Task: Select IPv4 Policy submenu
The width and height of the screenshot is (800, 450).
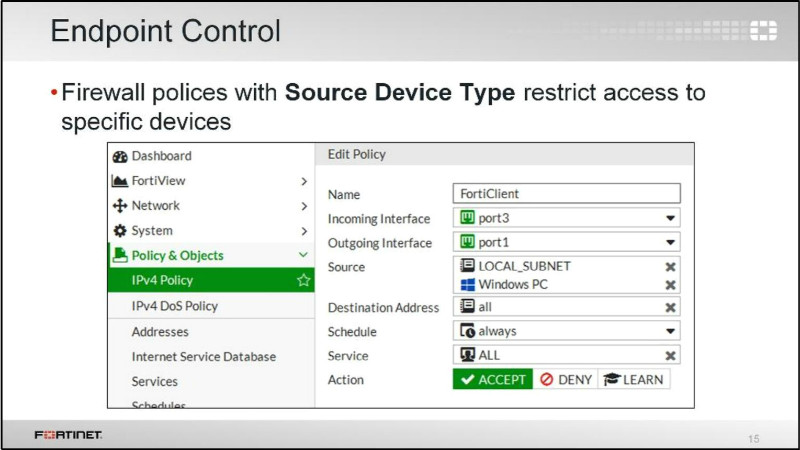Action: (211, 280)
